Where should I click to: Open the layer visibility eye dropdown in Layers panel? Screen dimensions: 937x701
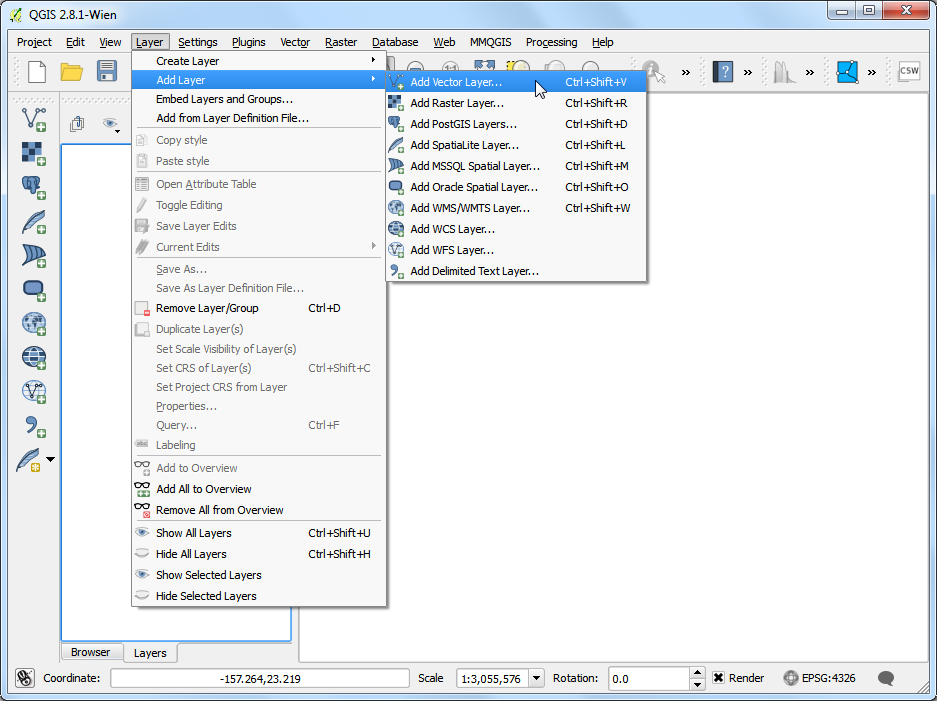tap(111, 124)
